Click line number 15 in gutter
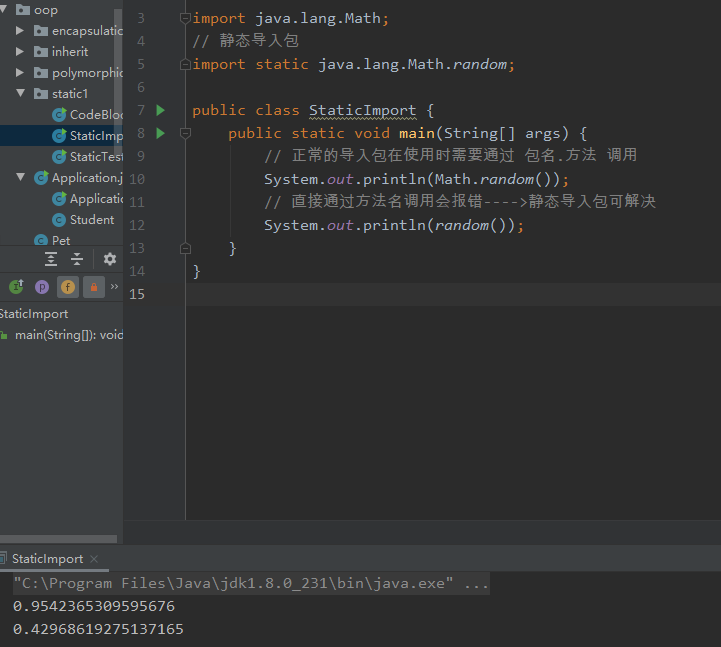The width and height of the screenshot is (721, 647). (137, 294)
